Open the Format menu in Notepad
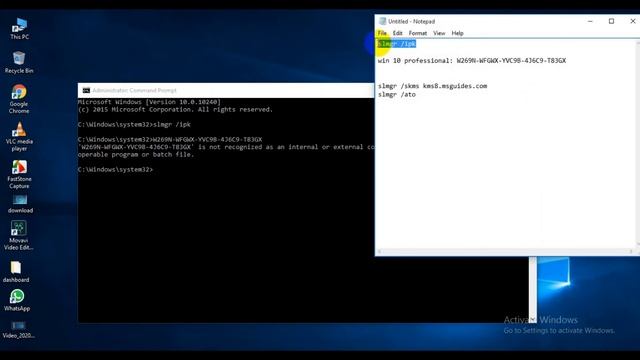640x360 pixels. [x=418, y=33]
